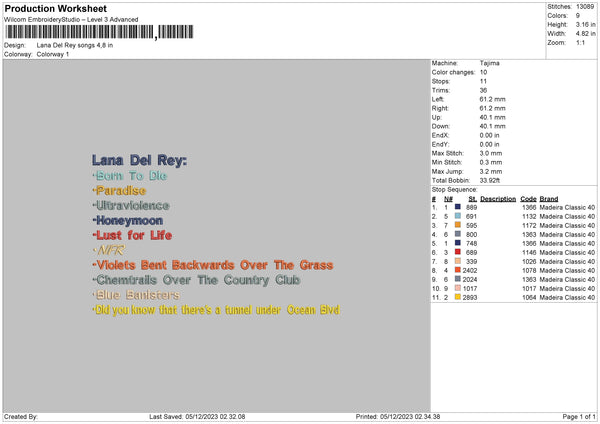Click the Max Stitch value 3.0 mm
Viewport: 600px width, 424px height.
[491, 153]
